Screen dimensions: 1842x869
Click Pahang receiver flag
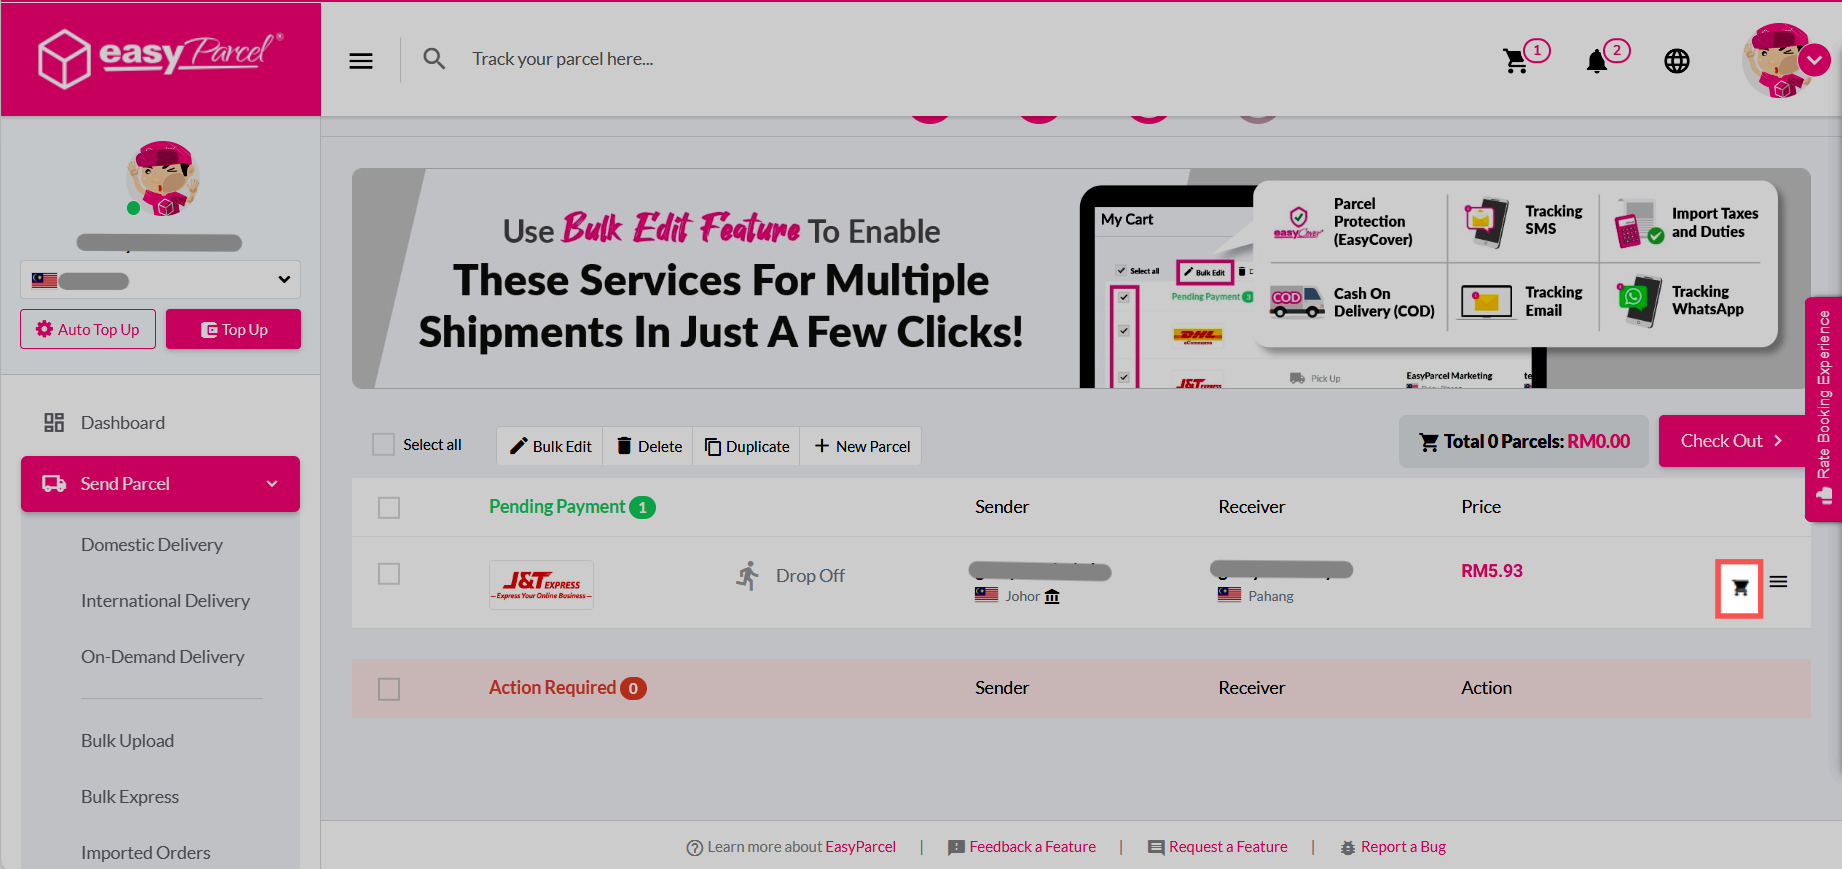point(1229,595)
